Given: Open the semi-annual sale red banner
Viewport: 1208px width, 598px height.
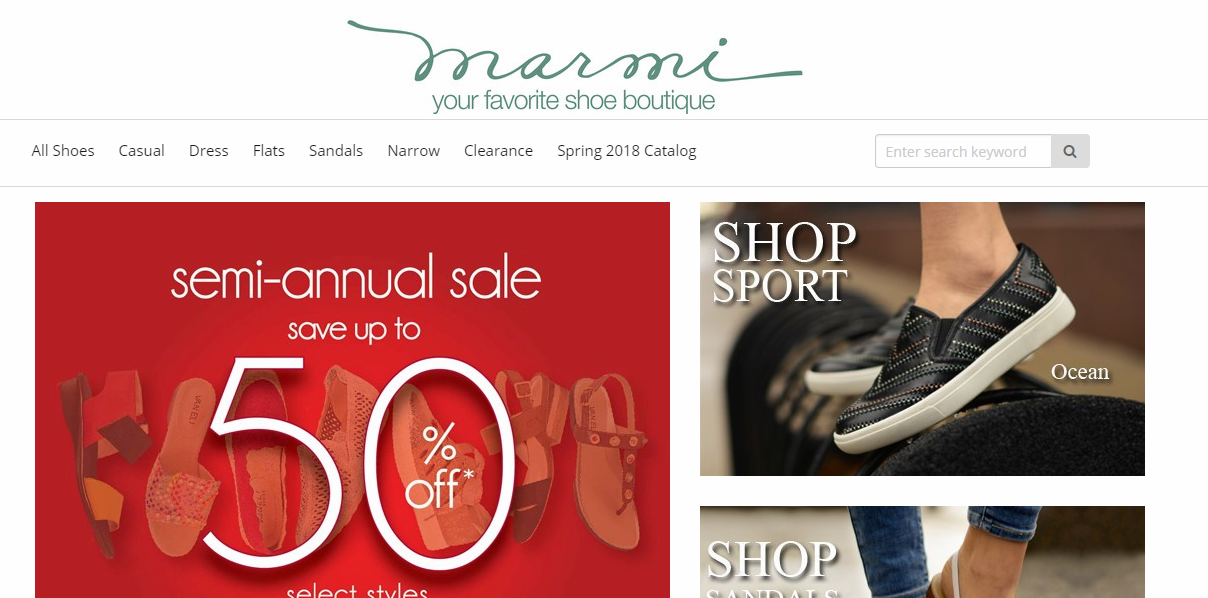Looking at the screenshot, I should [352, 400].
